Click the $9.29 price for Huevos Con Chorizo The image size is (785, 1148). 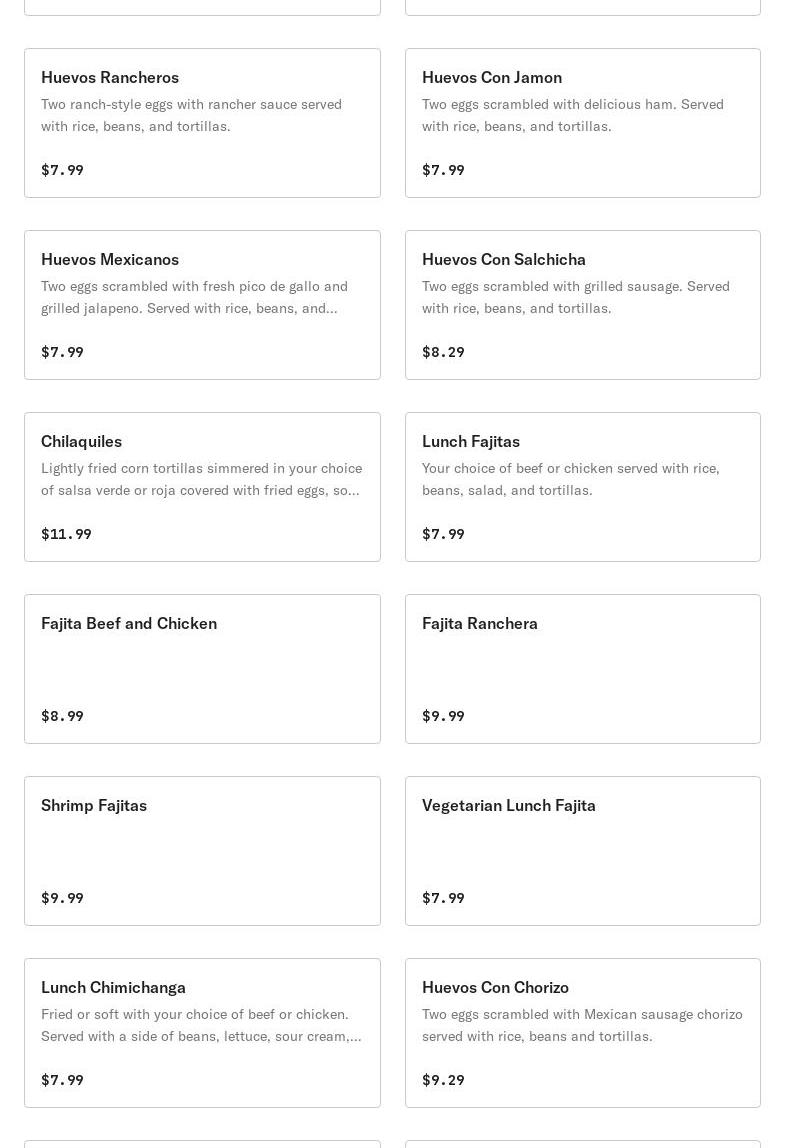click(x=443, y=1080)
